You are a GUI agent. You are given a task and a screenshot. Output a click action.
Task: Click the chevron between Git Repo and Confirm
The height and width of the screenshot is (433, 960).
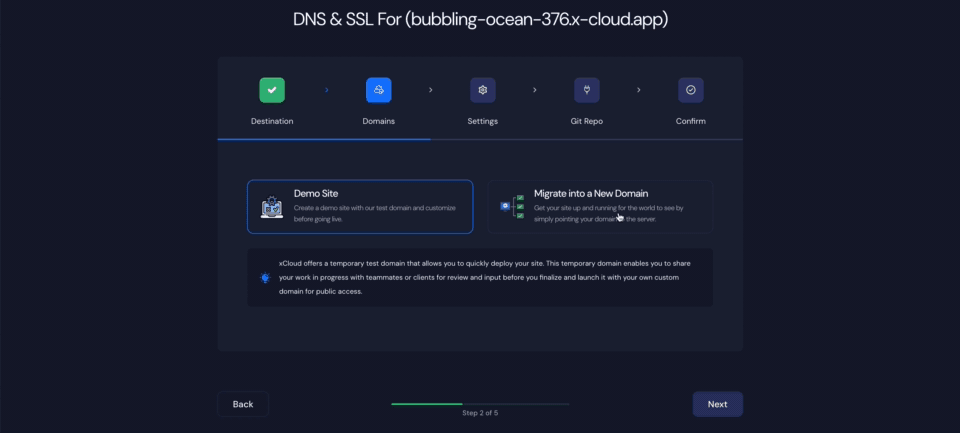tap(638, 90)
